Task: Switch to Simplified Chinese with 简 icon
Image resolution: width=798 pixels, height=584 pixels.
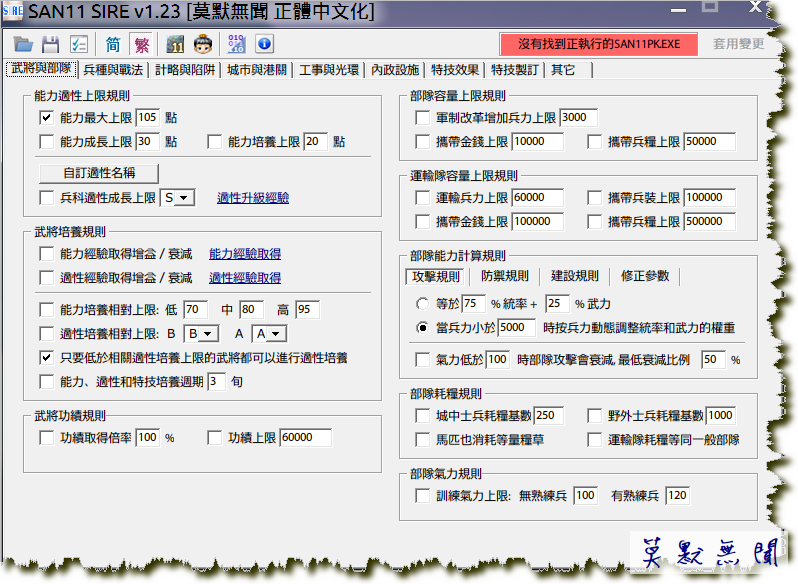Action: 113,44
